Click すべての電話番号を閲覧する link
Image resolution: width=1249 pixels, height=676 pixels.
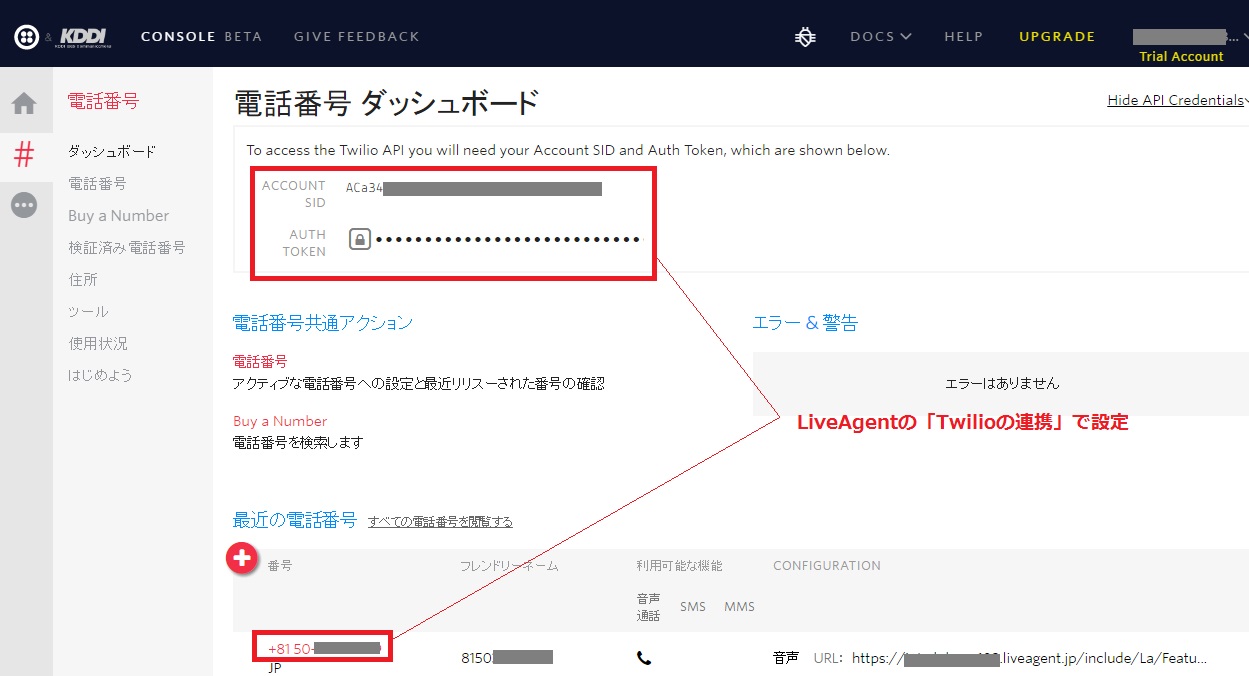tap(440, 521)
